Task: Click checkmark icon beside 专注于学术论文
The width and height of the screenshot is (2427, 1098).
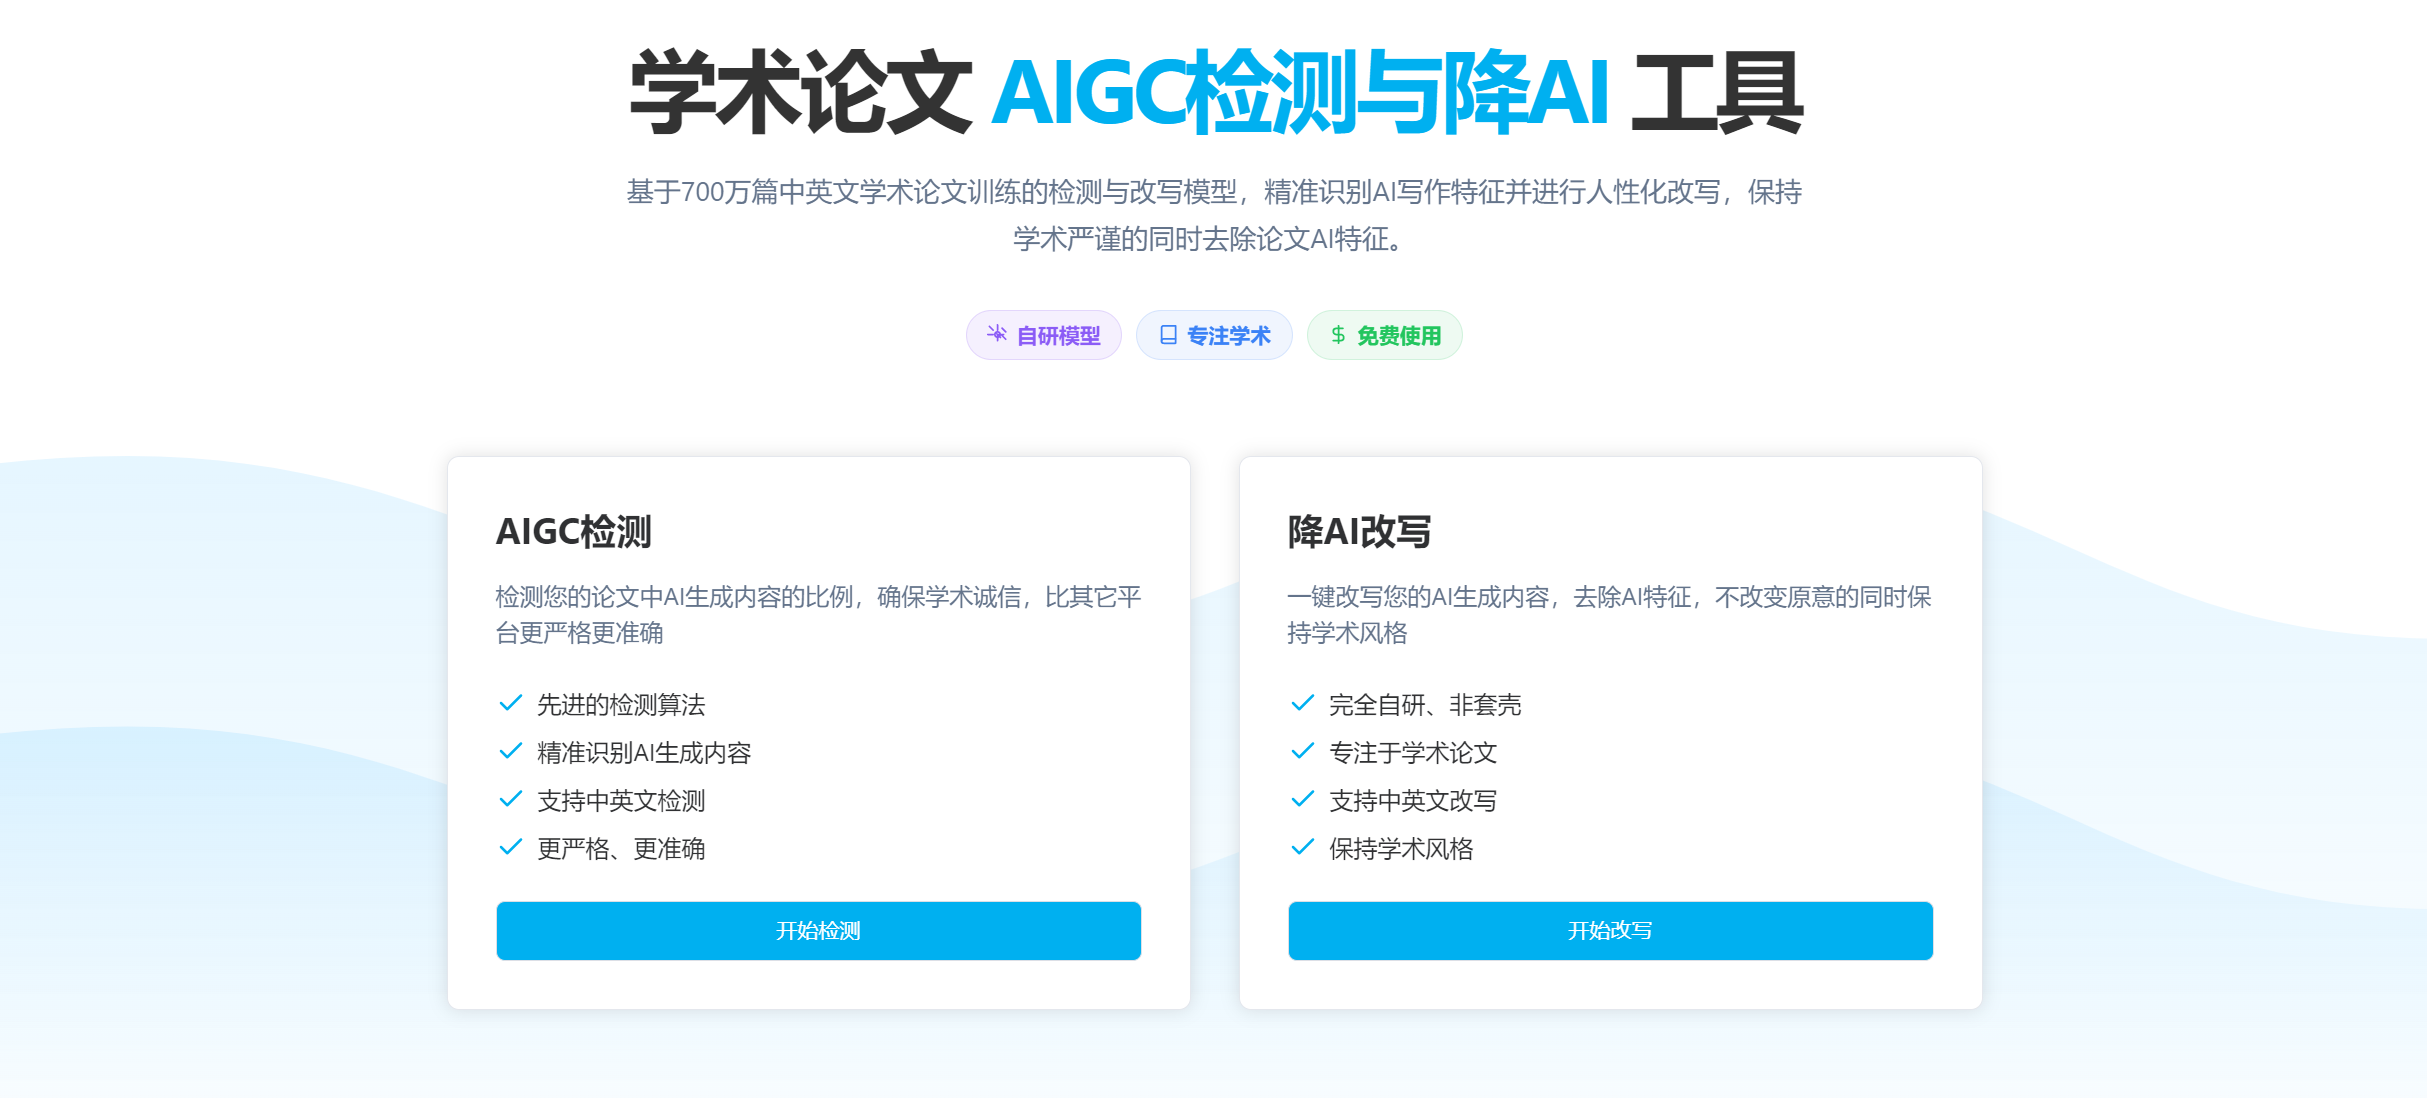Action: click(1303, 751)
